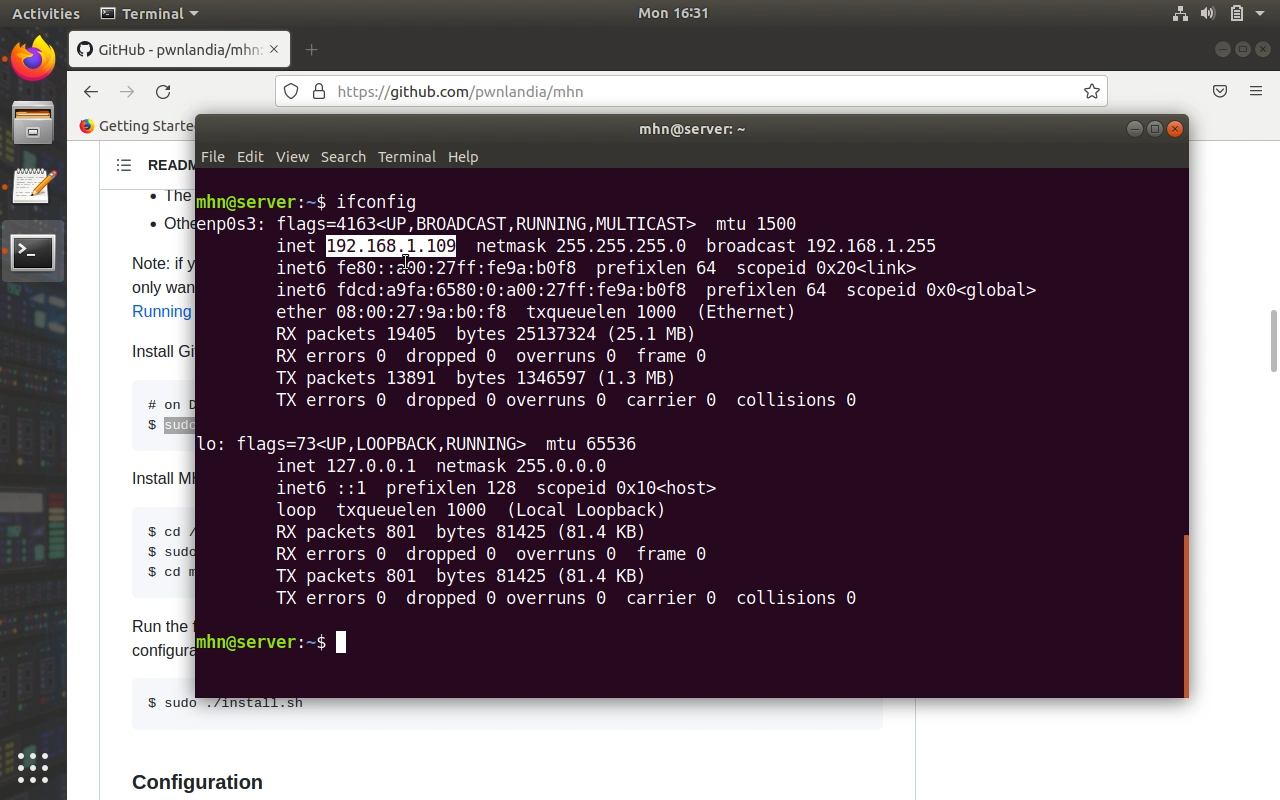
Task: Open a new browser tab
Action: coord(311,50)
